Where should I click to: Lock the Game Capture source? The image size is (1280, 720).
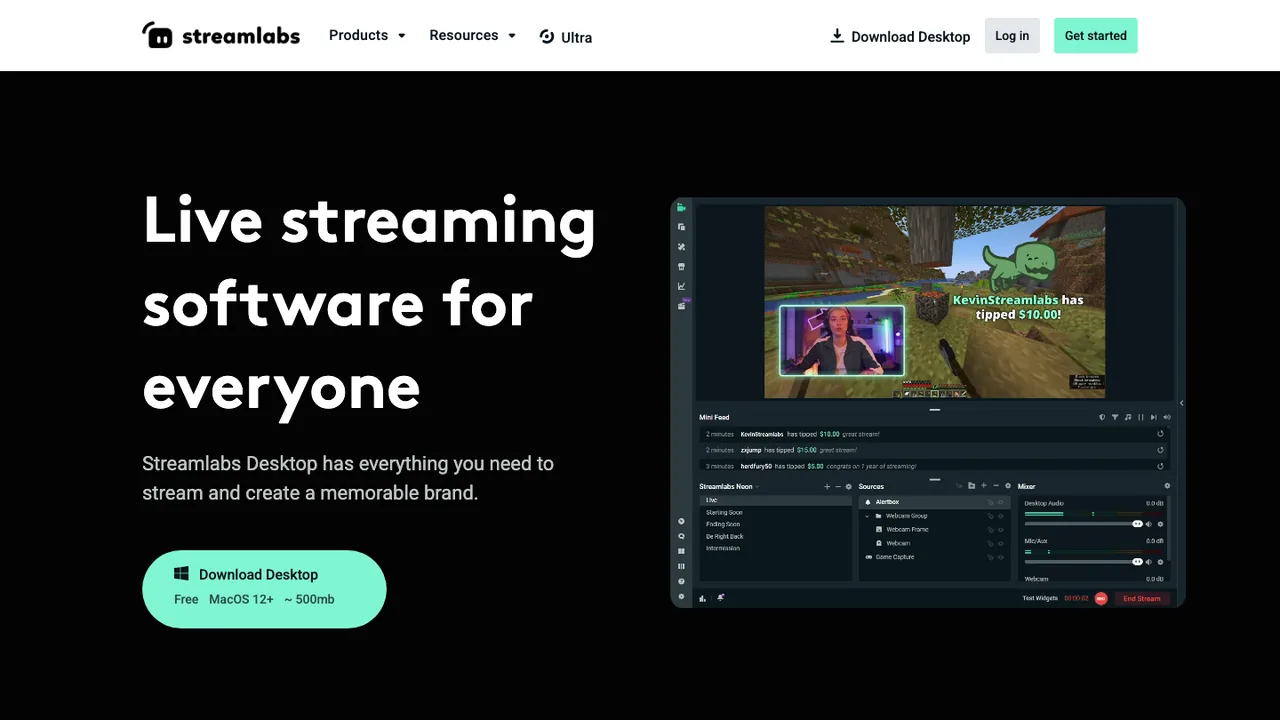990,557
